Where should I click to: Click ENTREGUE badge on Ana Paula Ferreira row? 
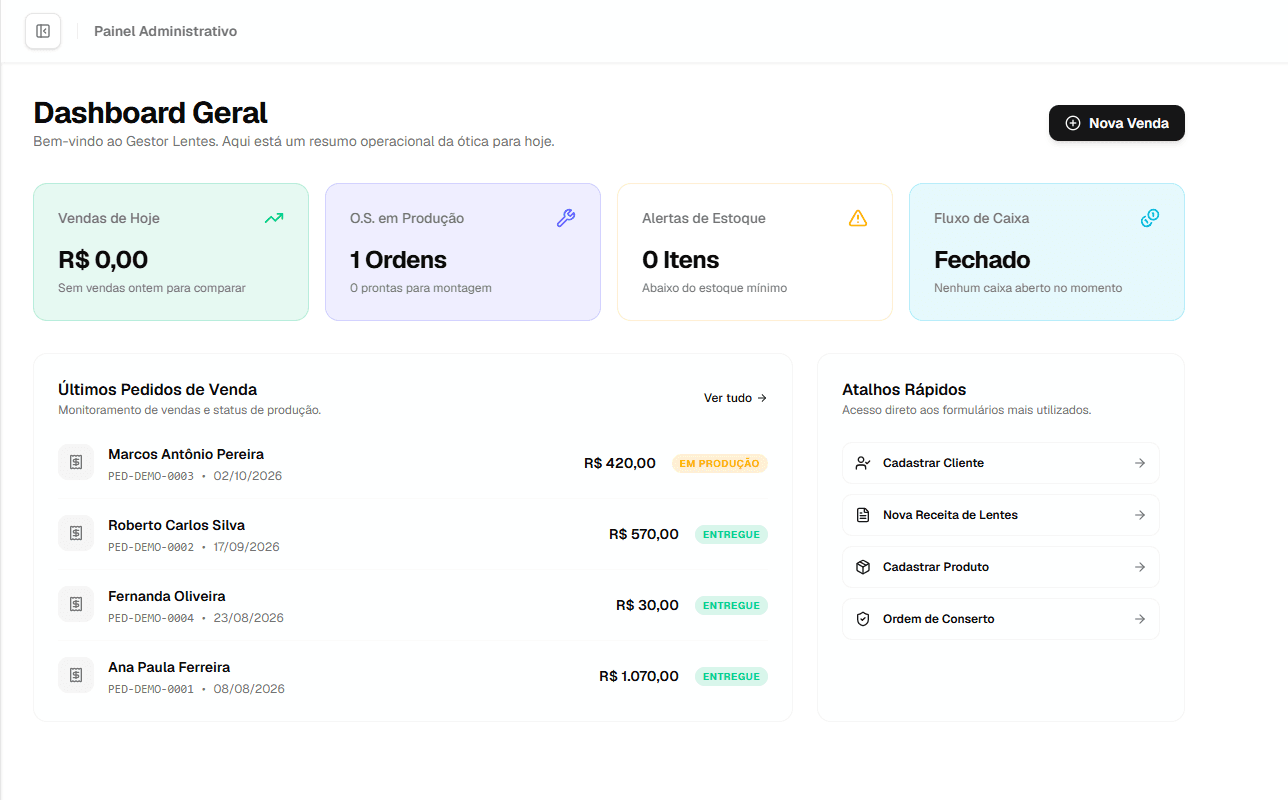tap(731, 676)
